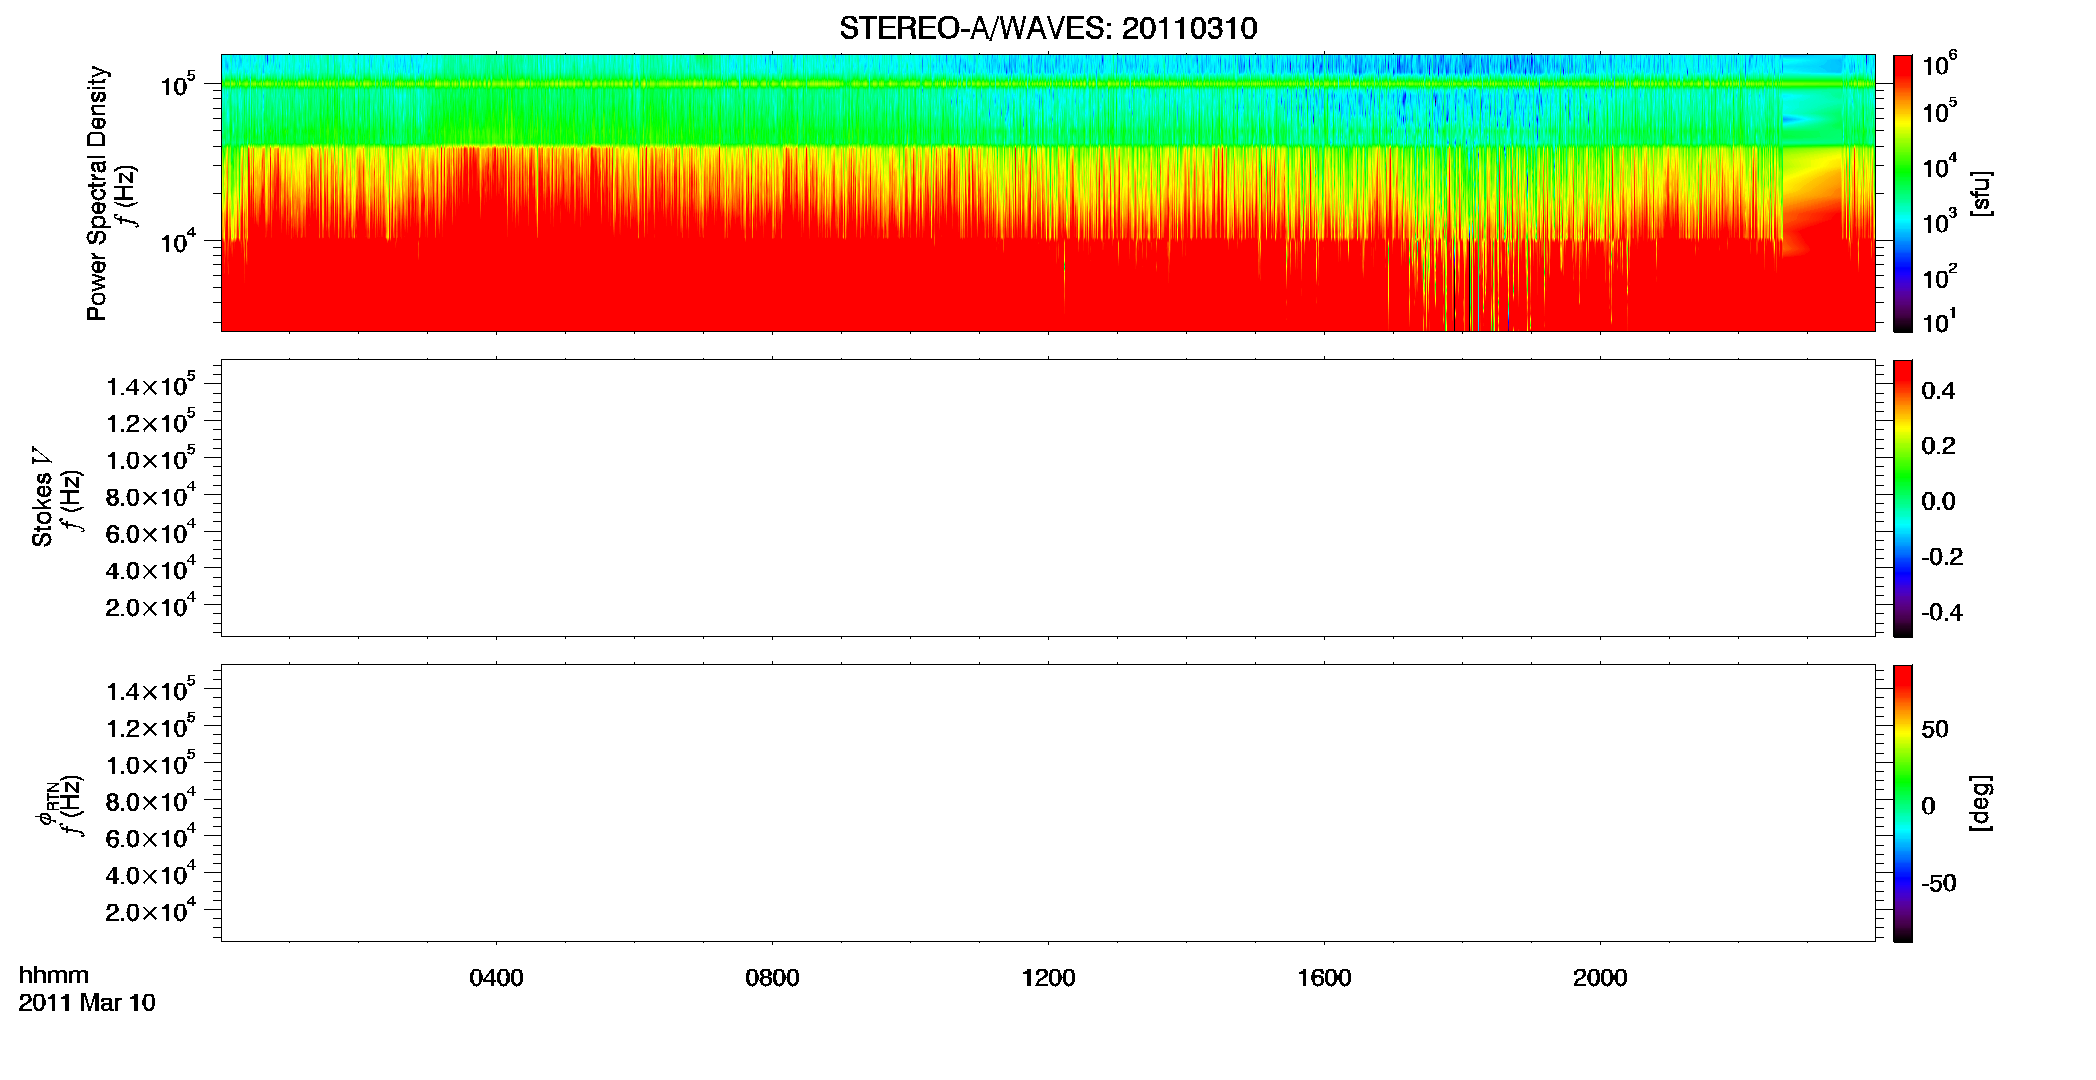The height and width of the screenshot is (1080, 2096).
Task: Click the phi RTN degrees color bar
Action: [1902, 804]
